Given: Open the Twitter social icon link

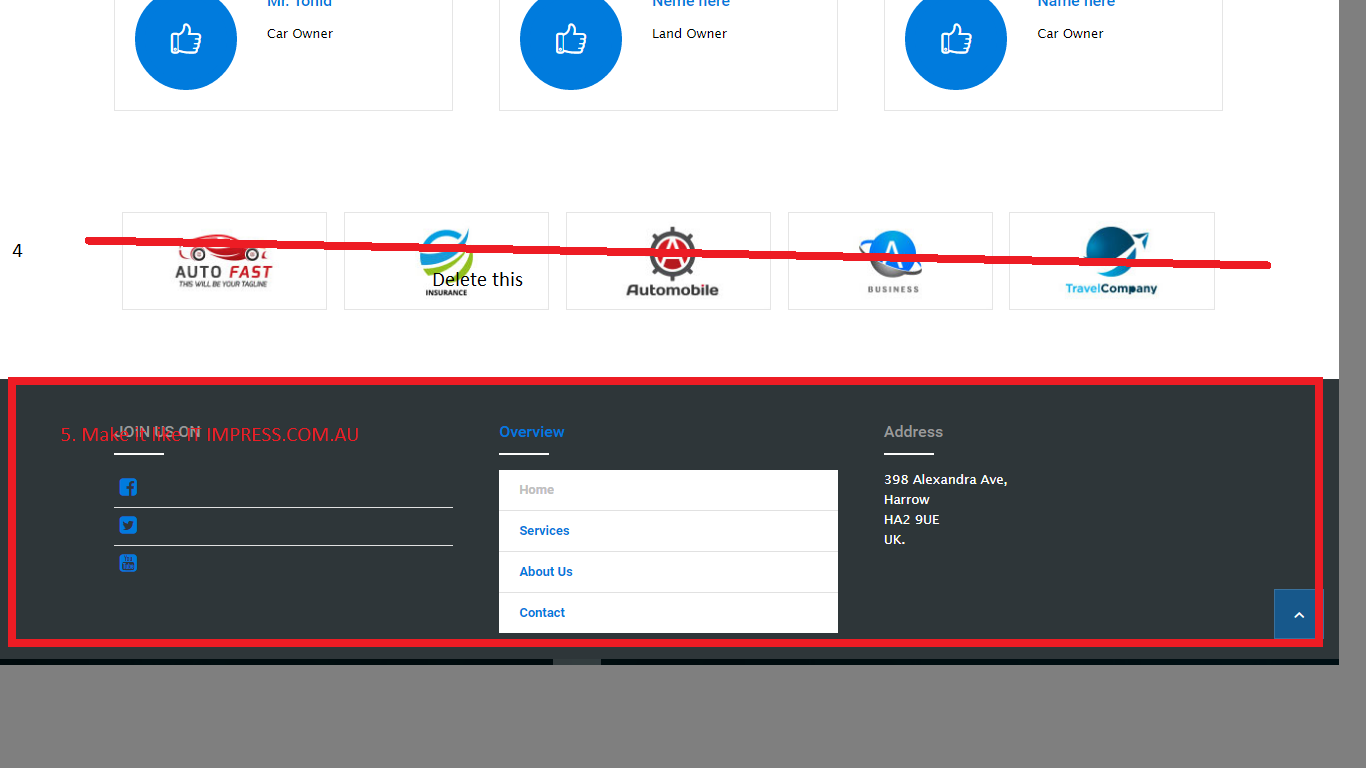Looking at the screenshot, I should [x=128, y=525].
